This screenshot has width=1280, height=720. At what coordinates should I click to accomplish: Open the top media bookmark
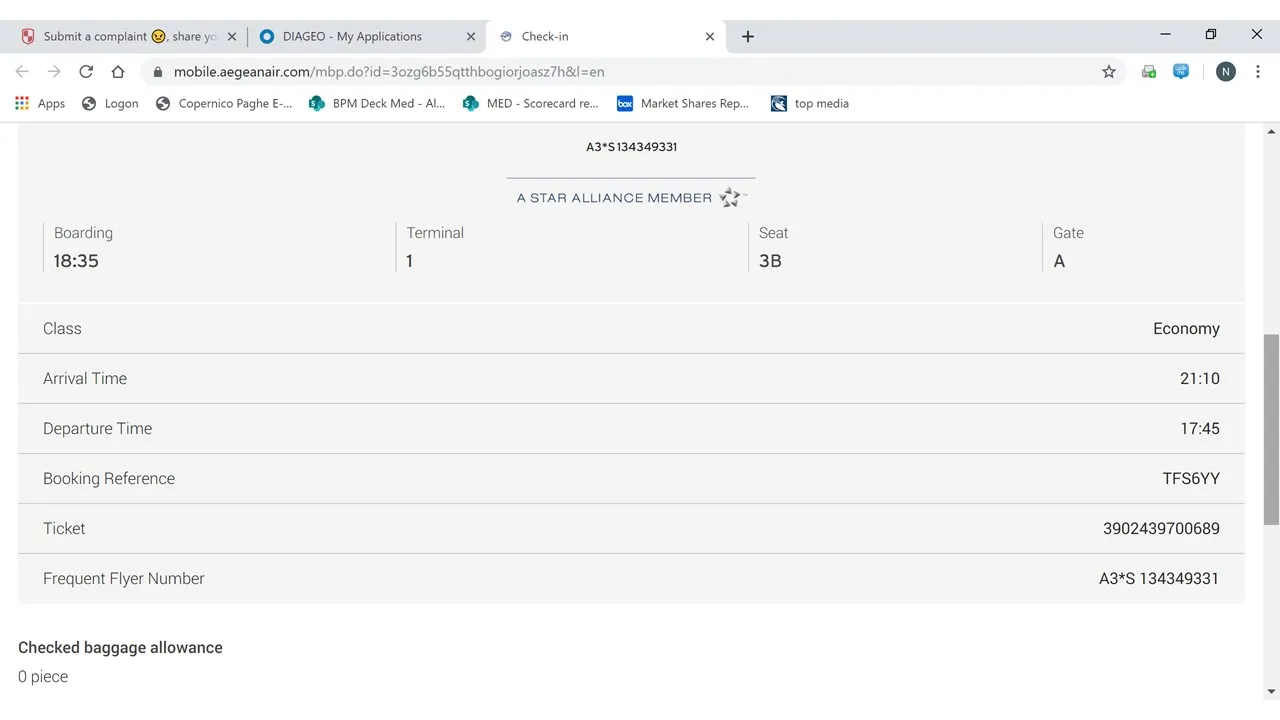click(x=810, y=103)
